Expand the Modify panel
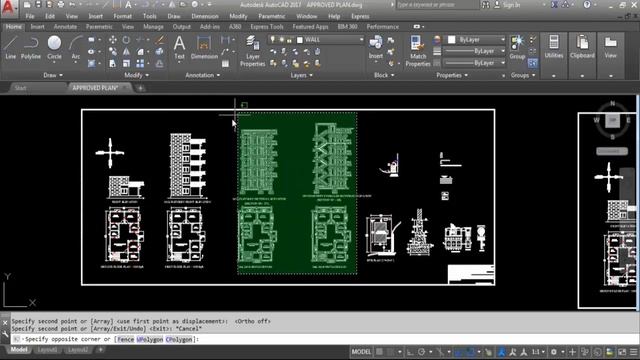 [136, 75]
